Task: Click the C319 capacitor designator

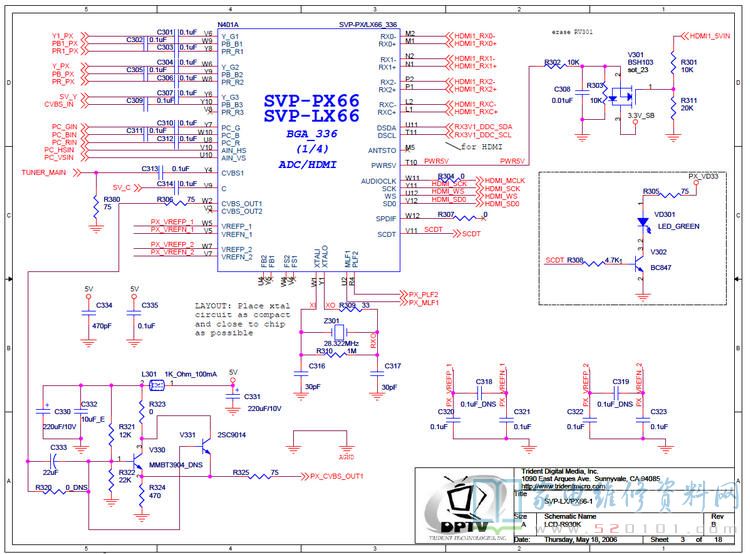Action: tap(620, 382)
